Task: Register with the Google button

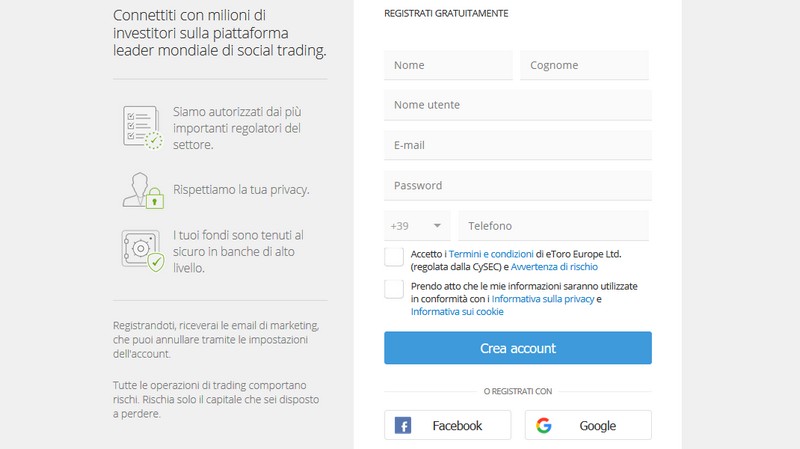Action: (x=588, y=425)
